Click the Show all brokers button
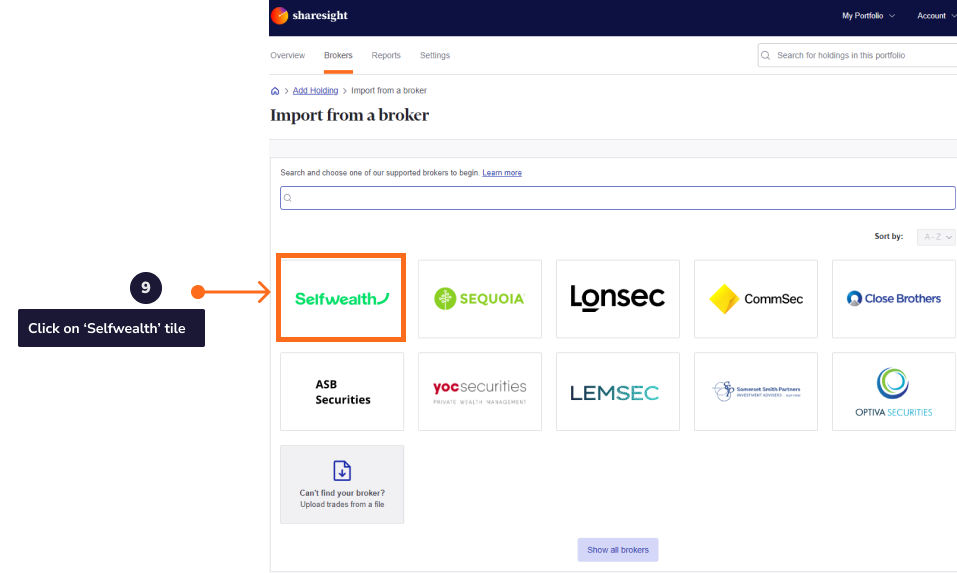The image size is (957, 573). coord(618,550)
